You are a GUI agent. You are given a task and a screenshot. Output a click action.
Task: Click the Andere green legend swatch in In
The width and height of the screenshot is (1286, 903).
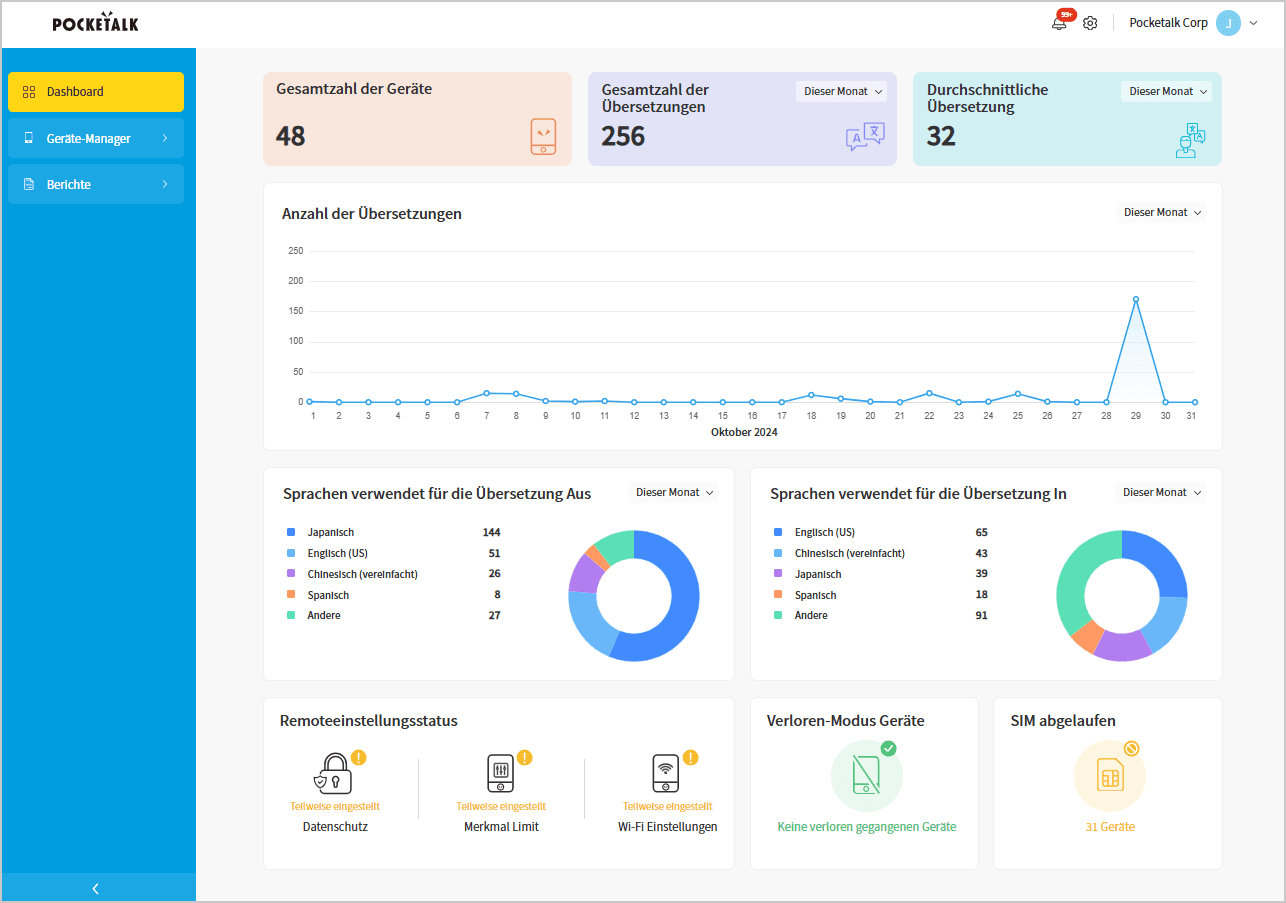tap(778, 615)
